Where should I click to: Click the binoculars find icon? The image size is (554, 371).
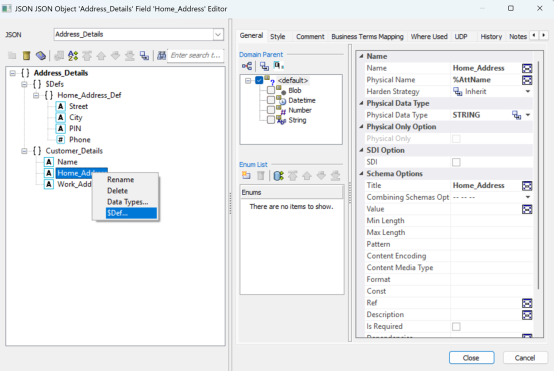(x=161, y=55)
